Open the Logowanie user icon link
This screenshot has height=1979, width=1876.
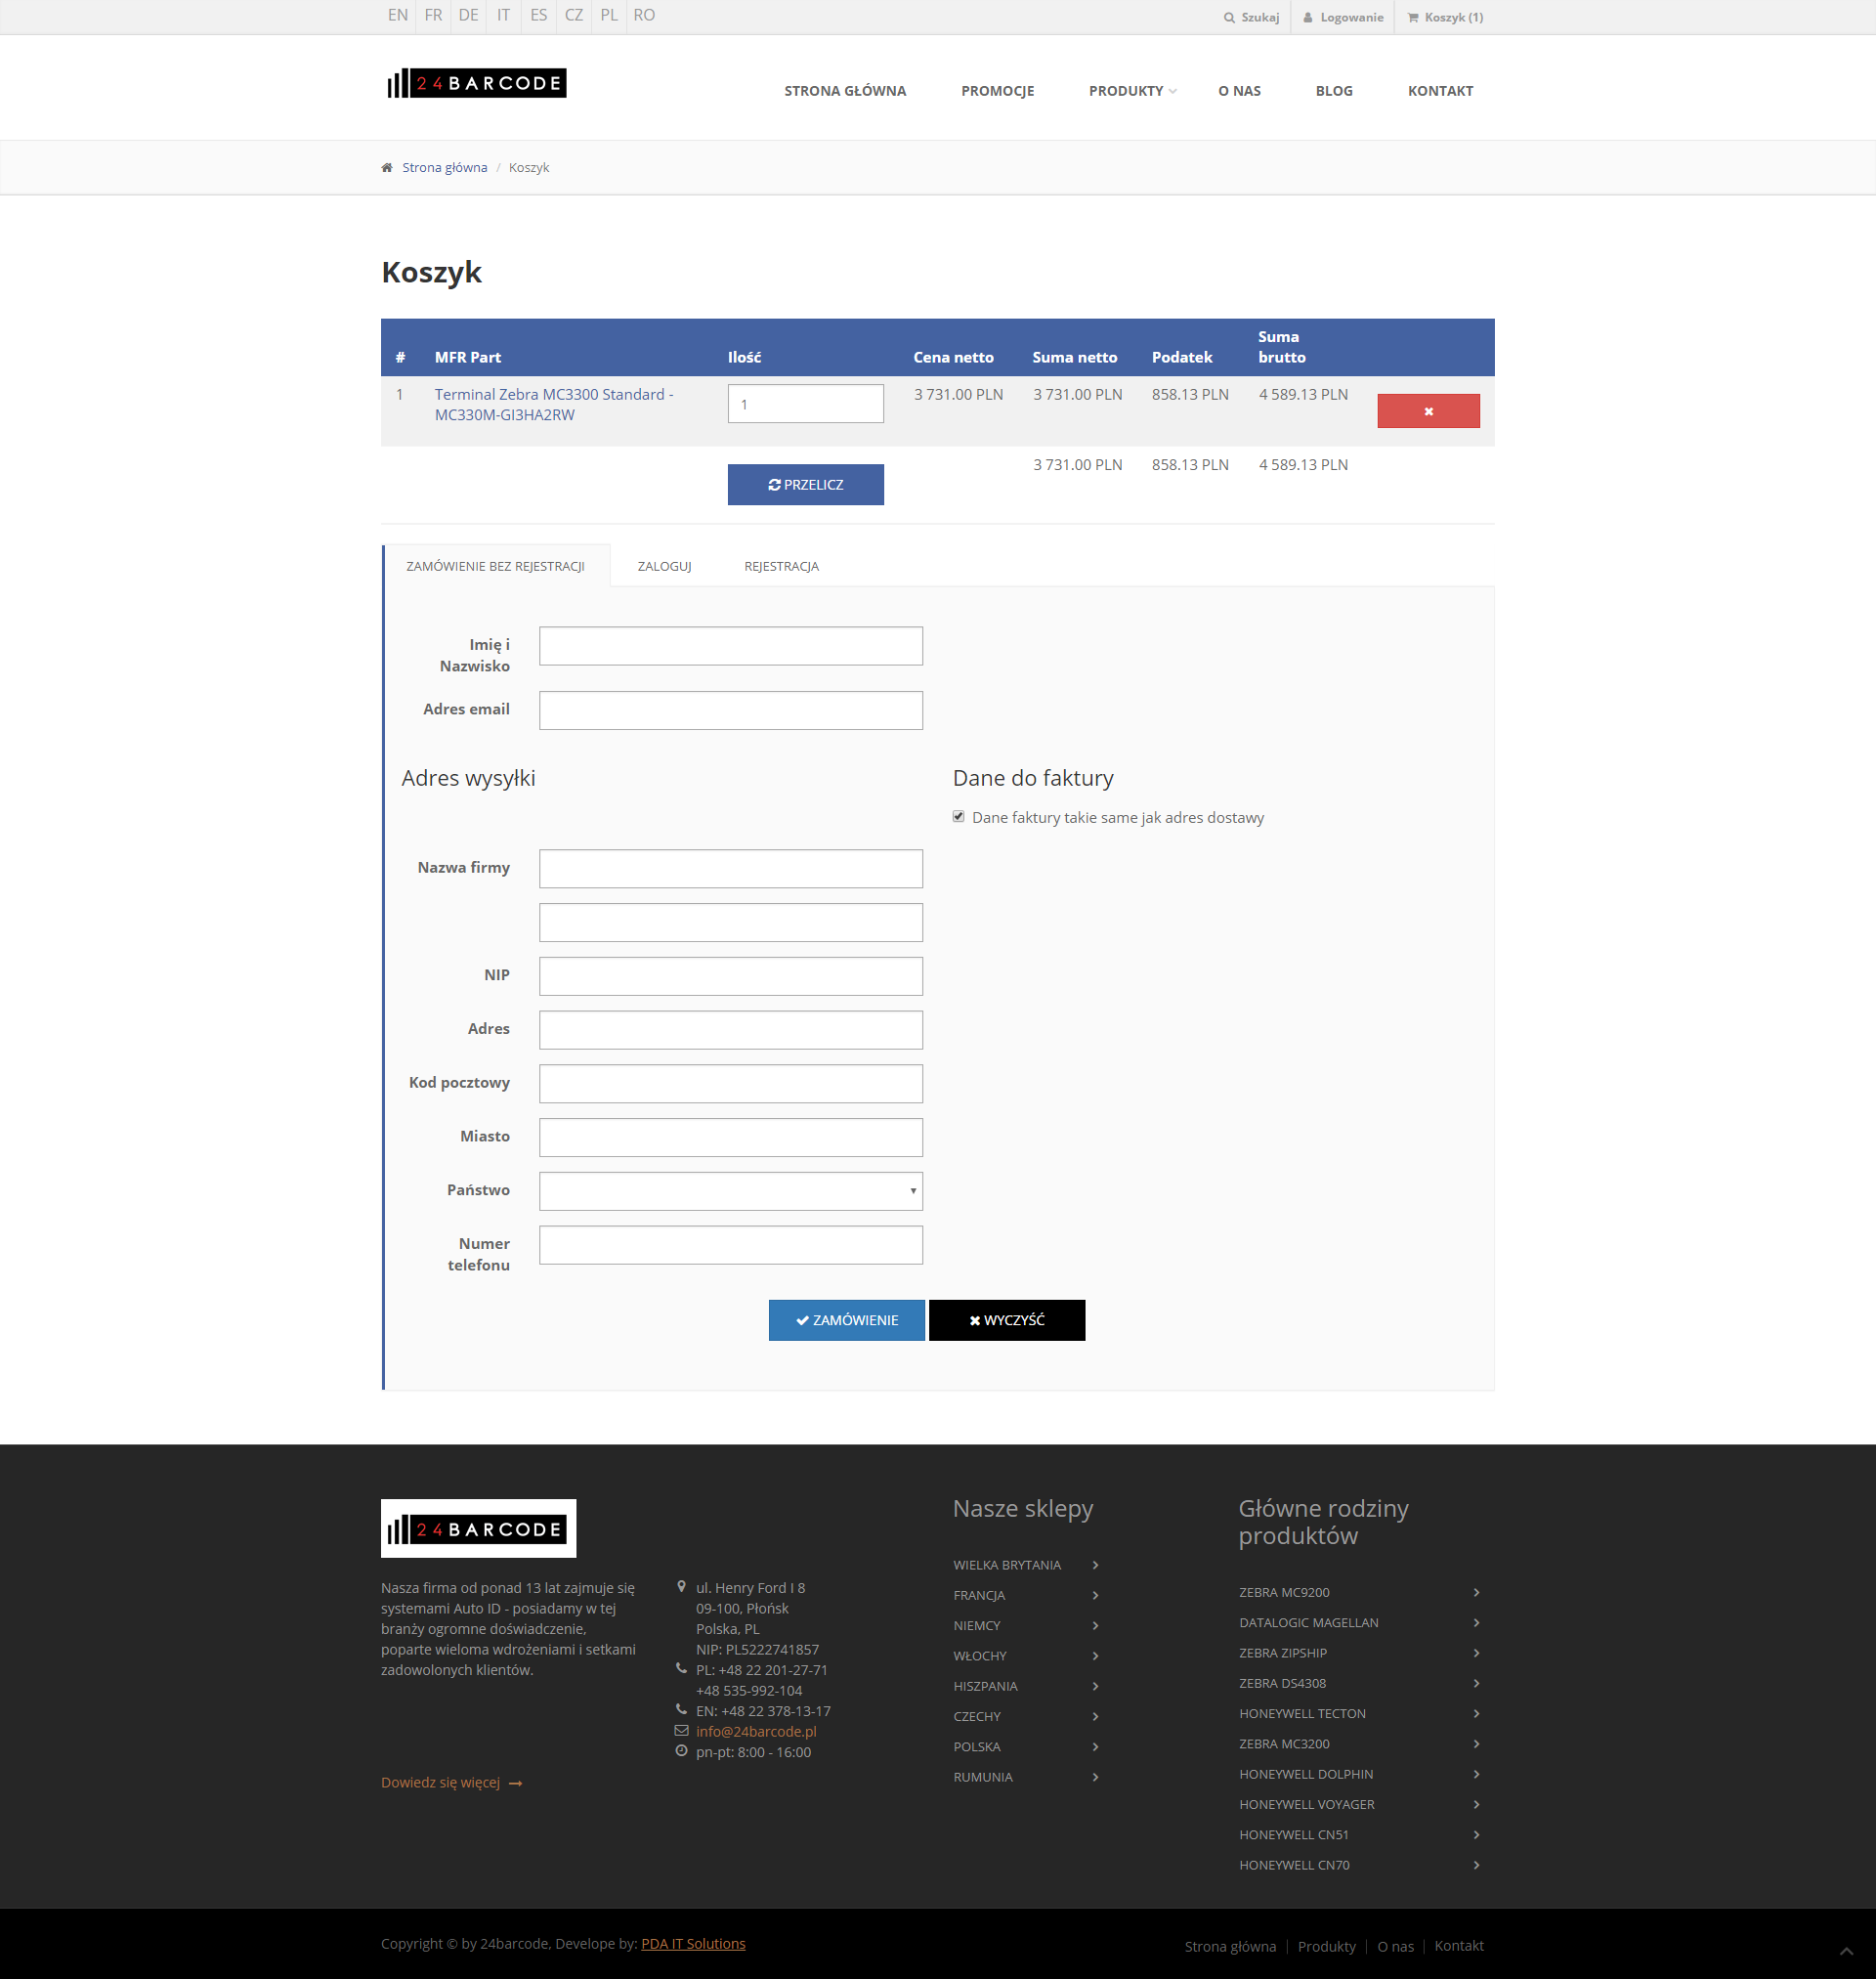(x=1307, y=17)
